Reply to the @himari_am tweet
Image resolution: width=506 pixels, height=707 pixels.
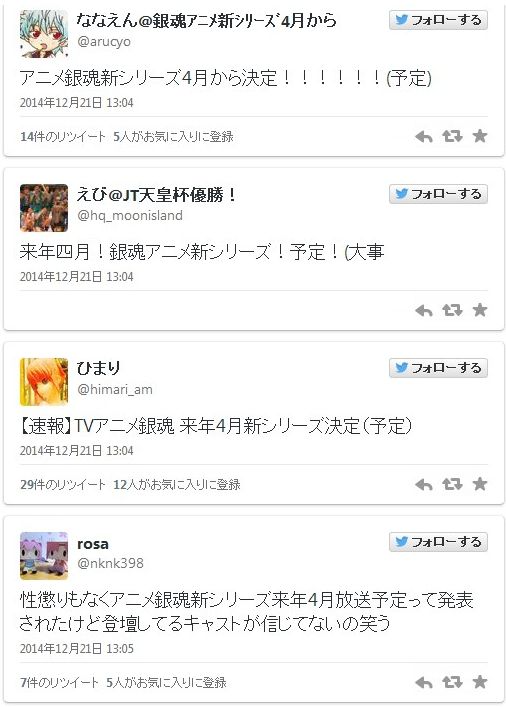point(424,484)
